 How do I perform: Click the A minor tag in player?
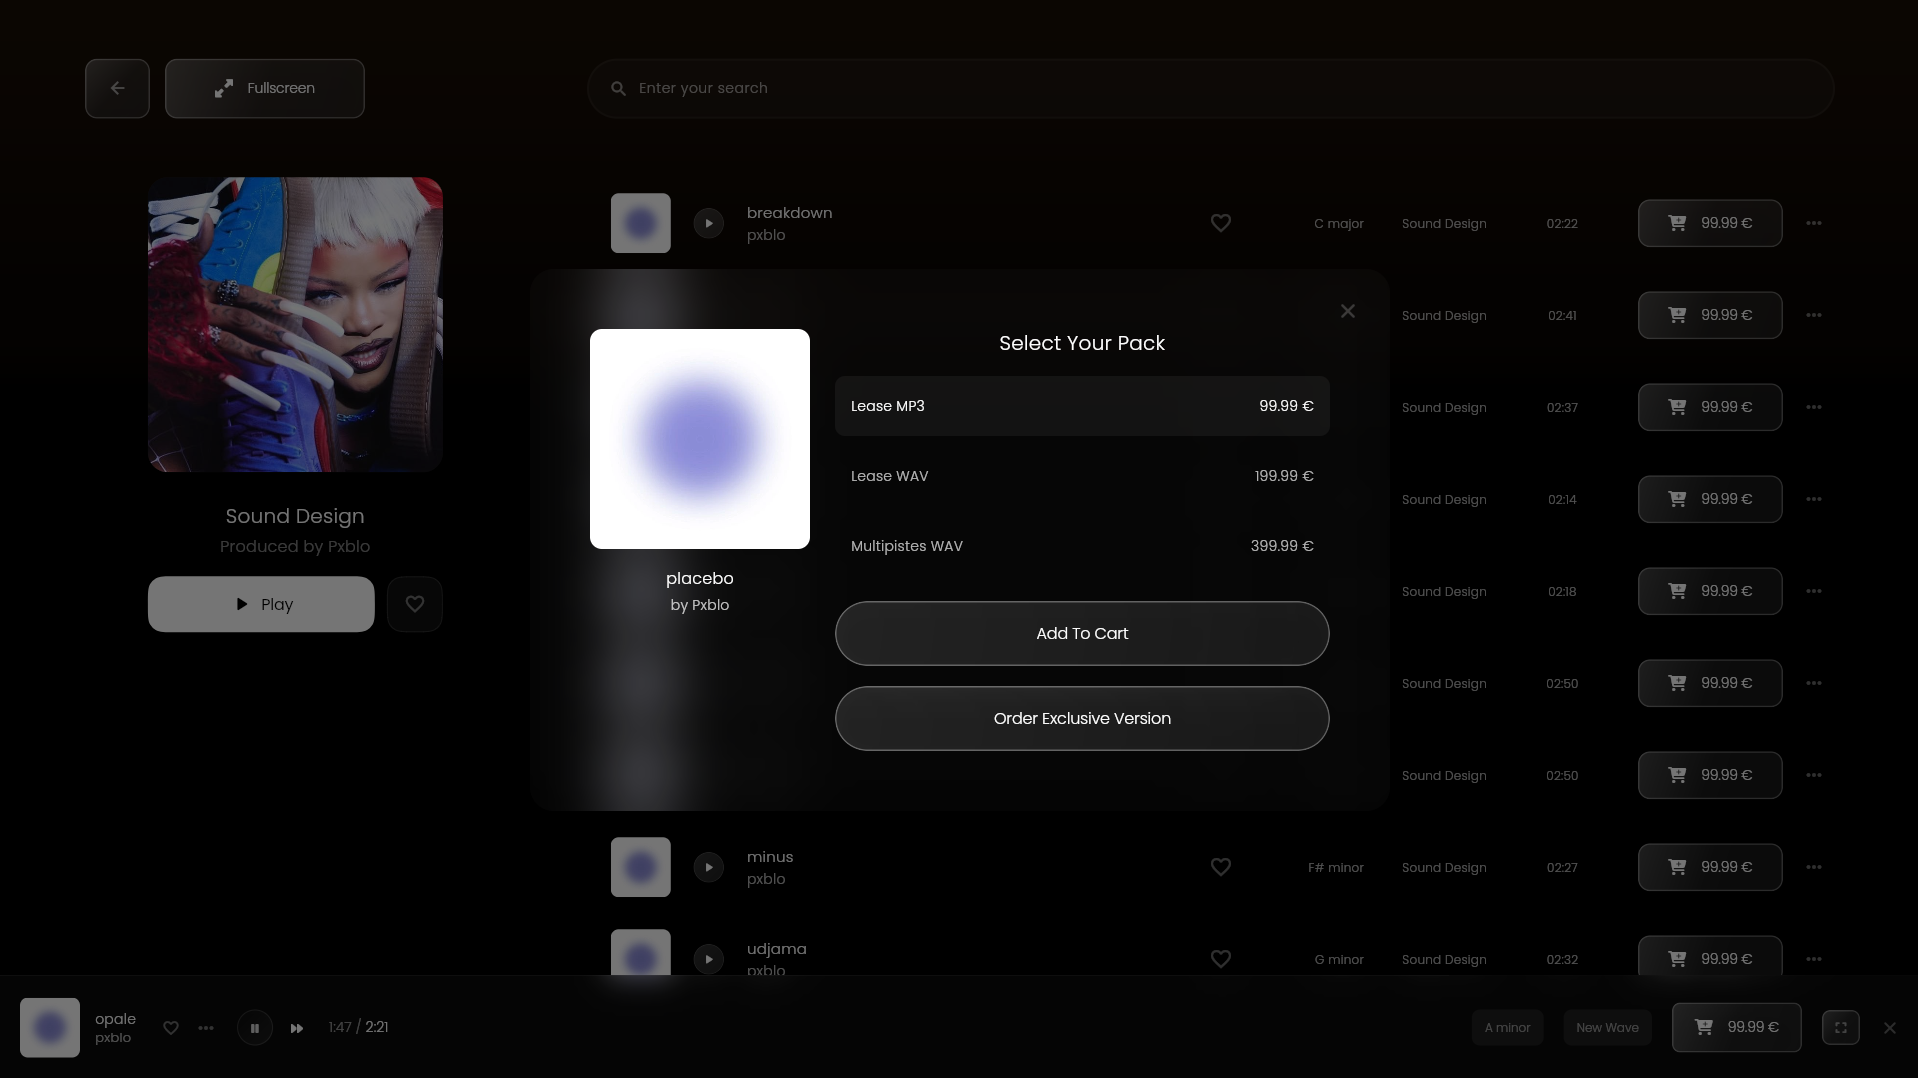pyautogui.click(x=1507, y=1028)
